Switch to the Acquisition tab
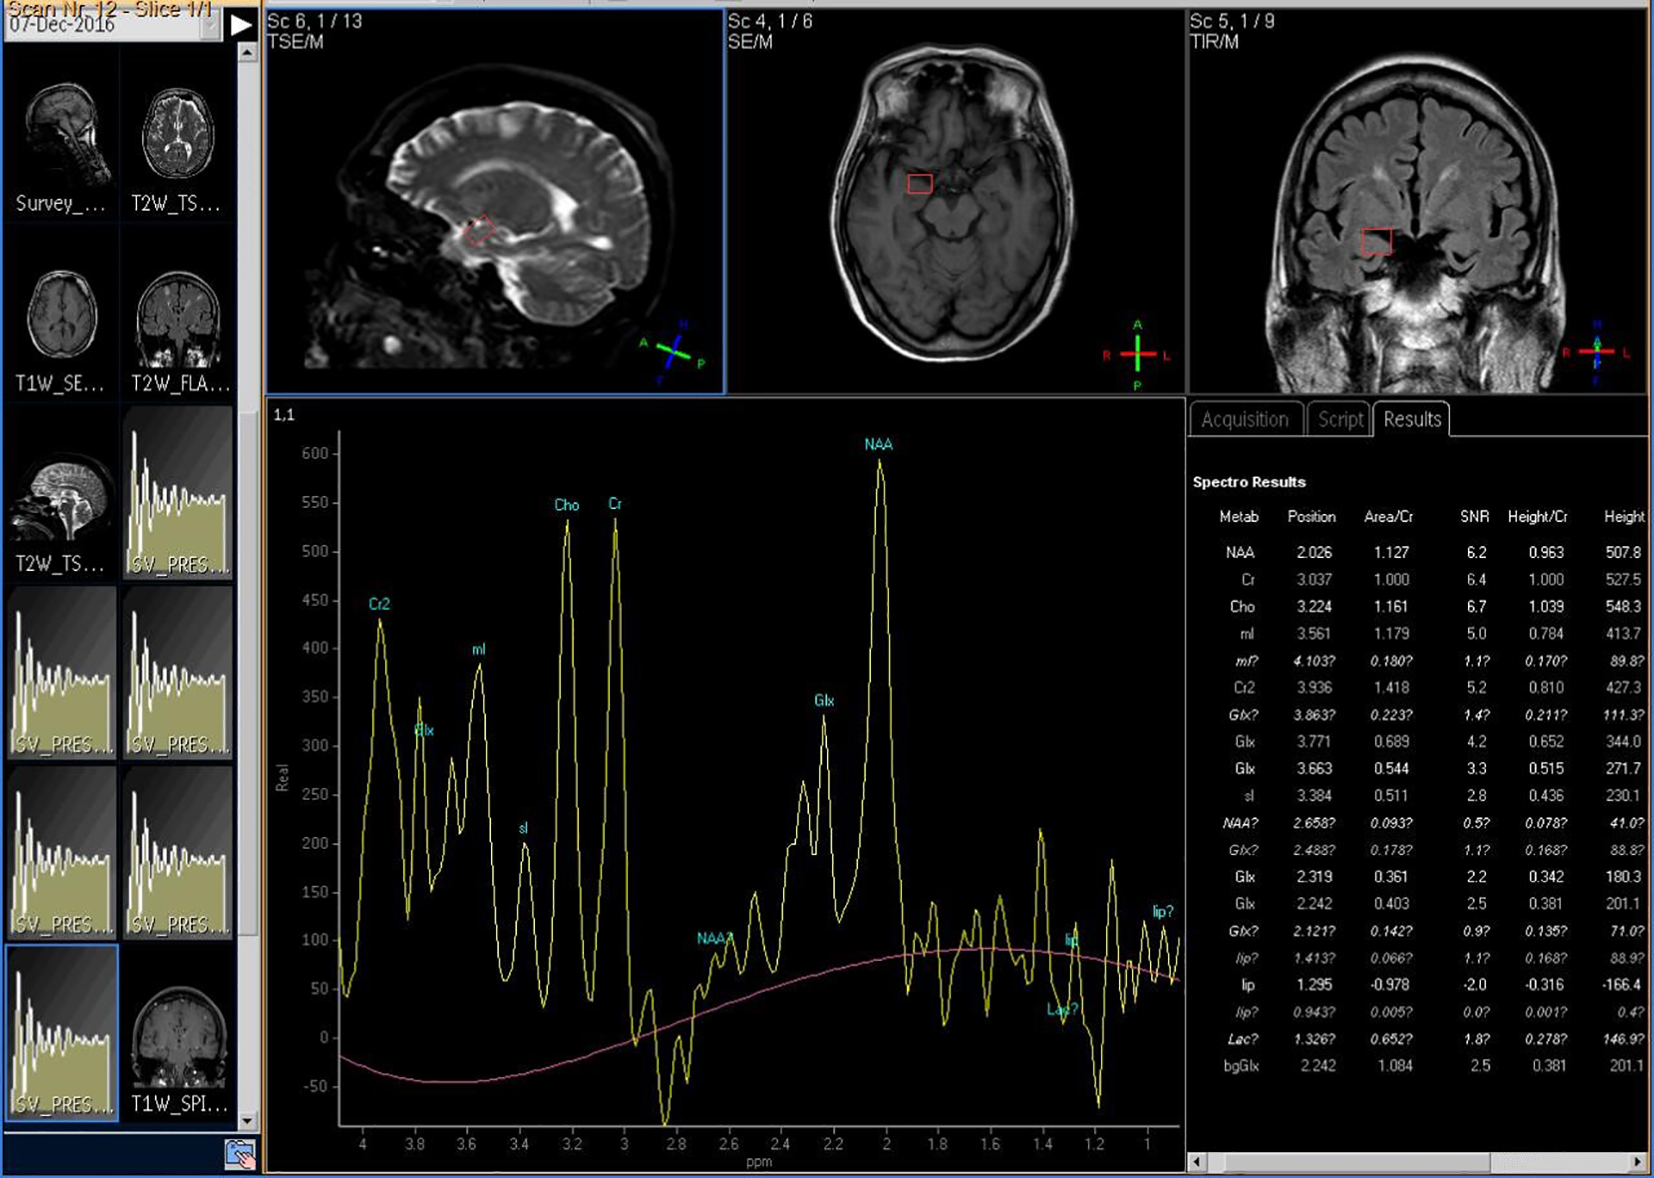 [x=1244, y=419]
